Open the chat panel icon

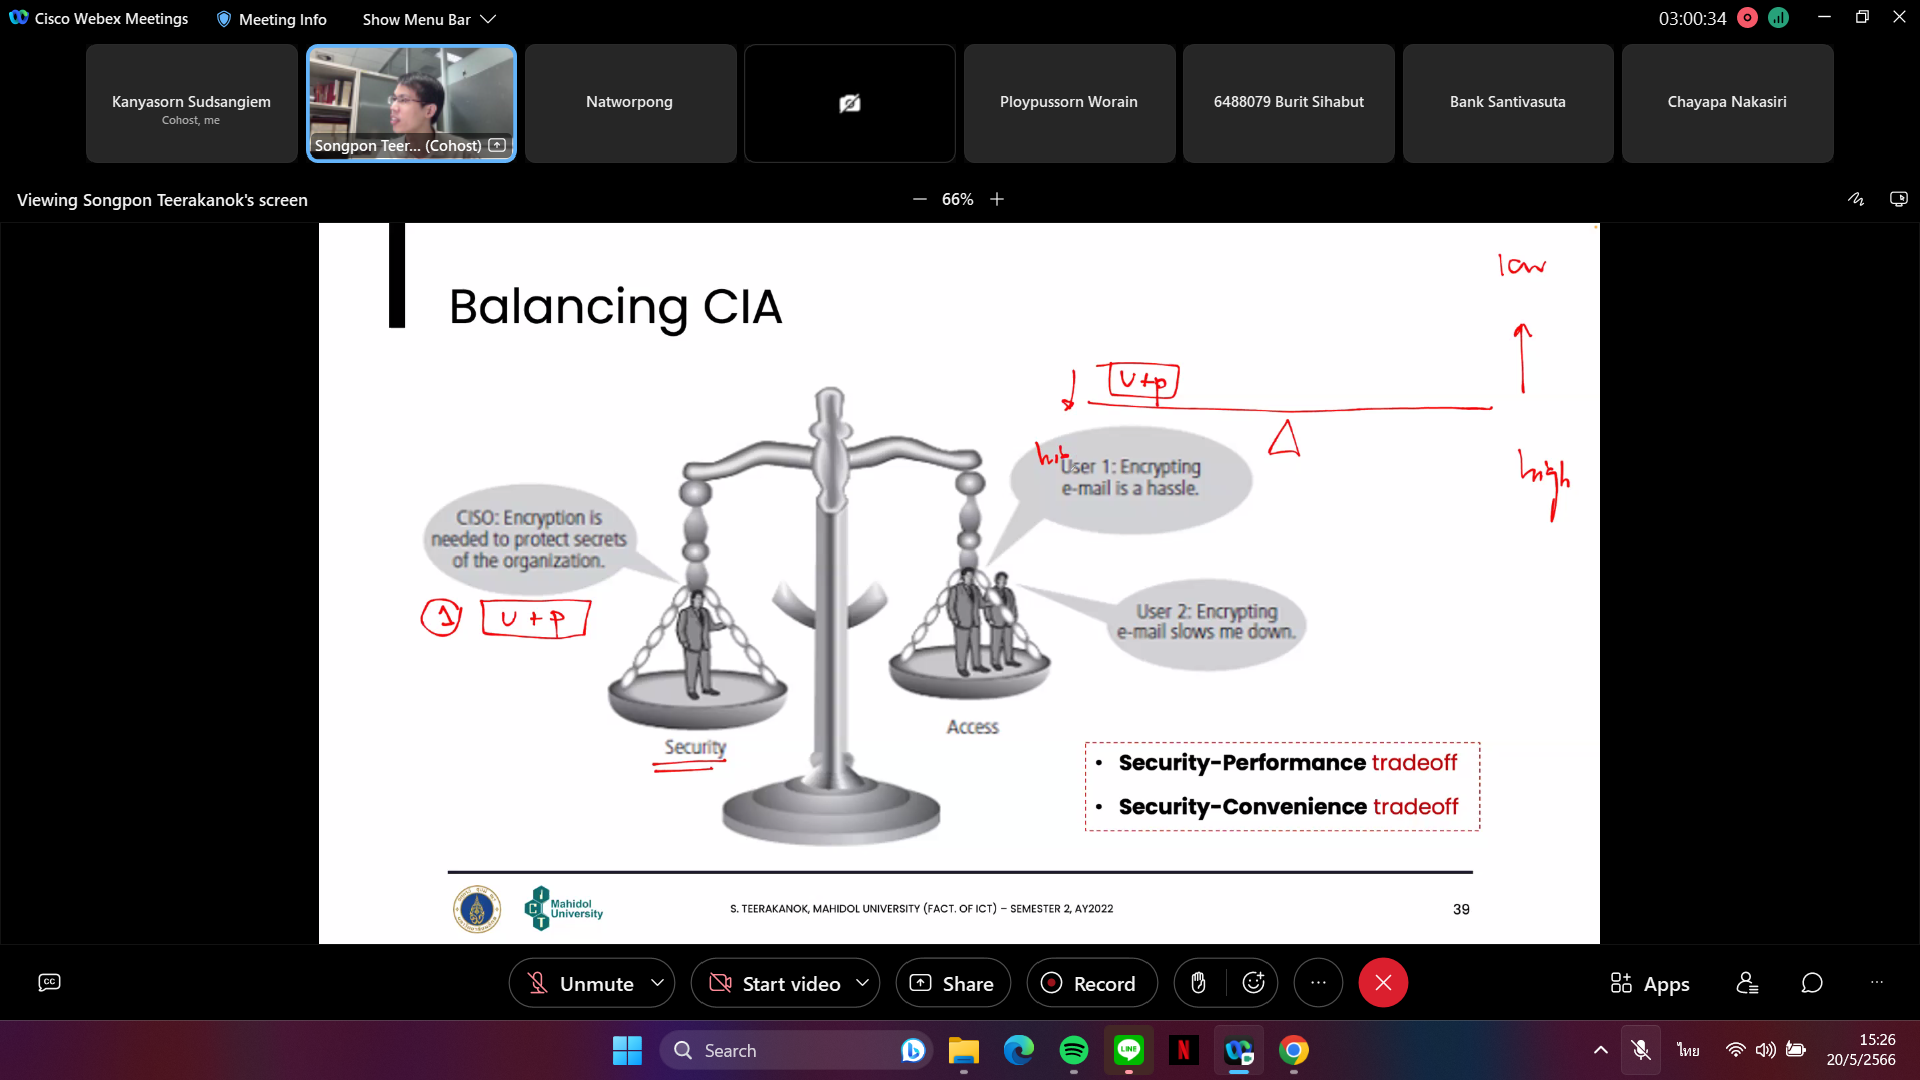point(1812,983)
